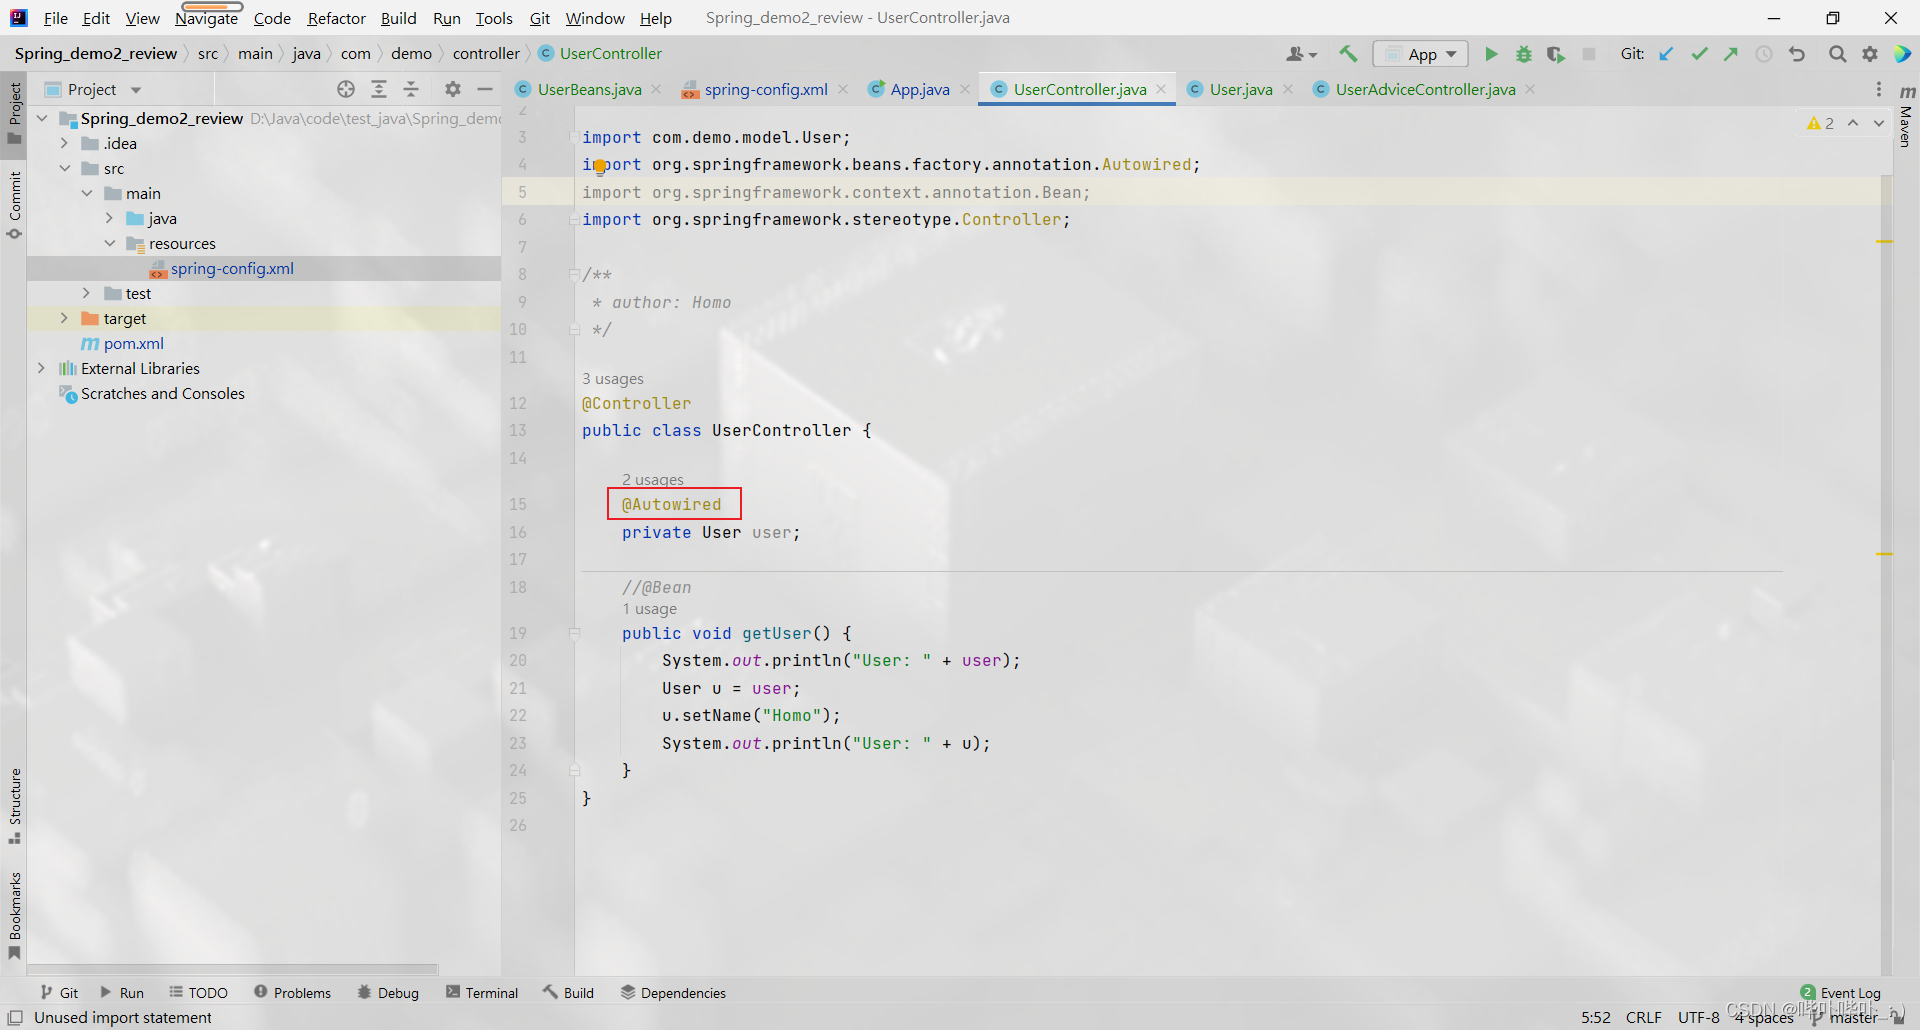This screenshot has width=1920, height=1030.
Task: Toggle the Project side tab
Action: click(14, 112)
